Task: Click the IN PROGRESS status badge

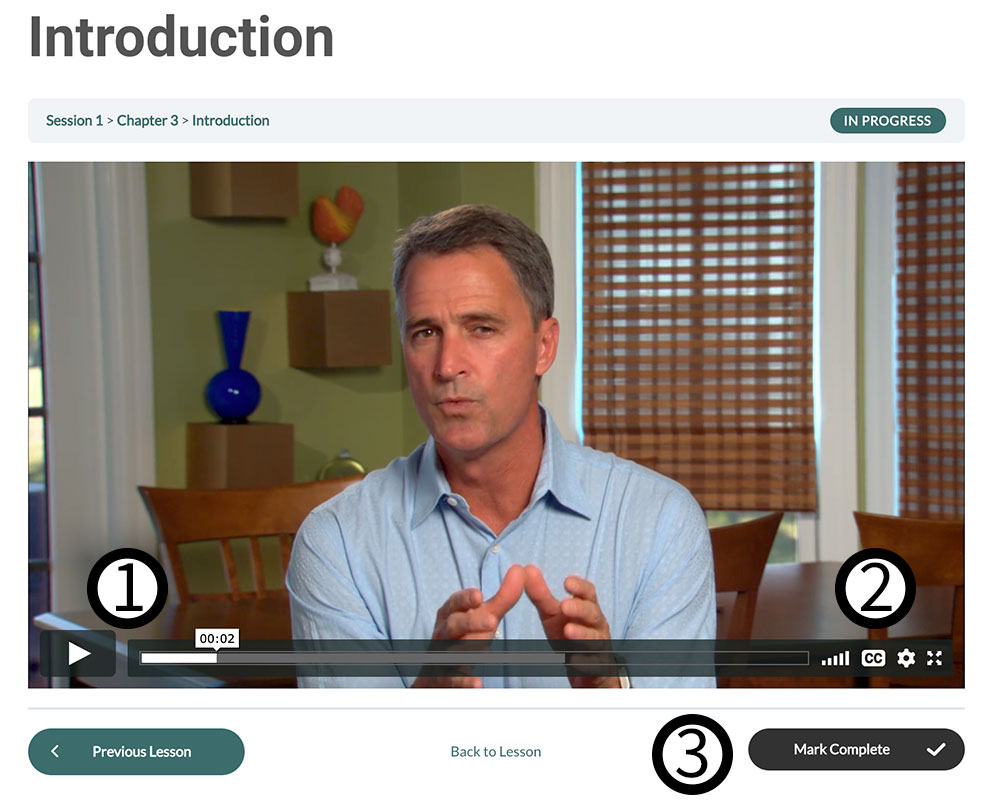Action: (x=887, y=121)
